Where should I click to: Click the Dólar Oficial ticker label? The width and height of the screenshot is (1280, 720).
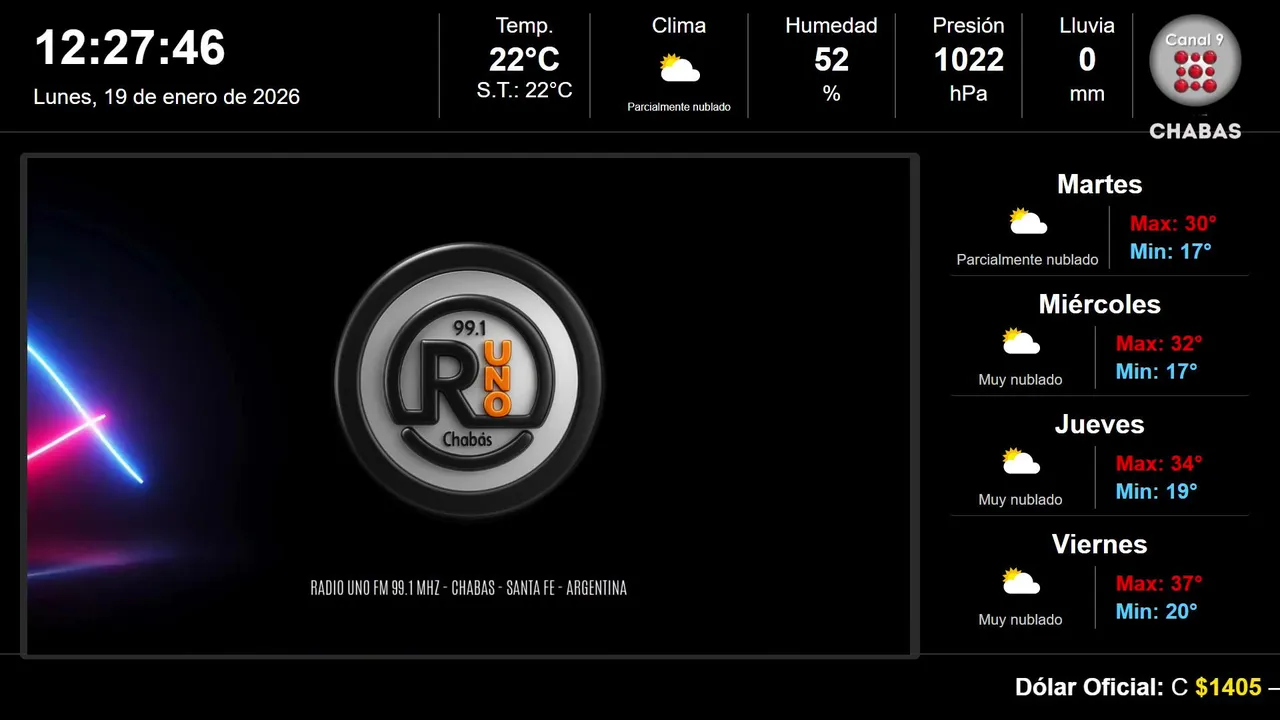[1090, 687]
